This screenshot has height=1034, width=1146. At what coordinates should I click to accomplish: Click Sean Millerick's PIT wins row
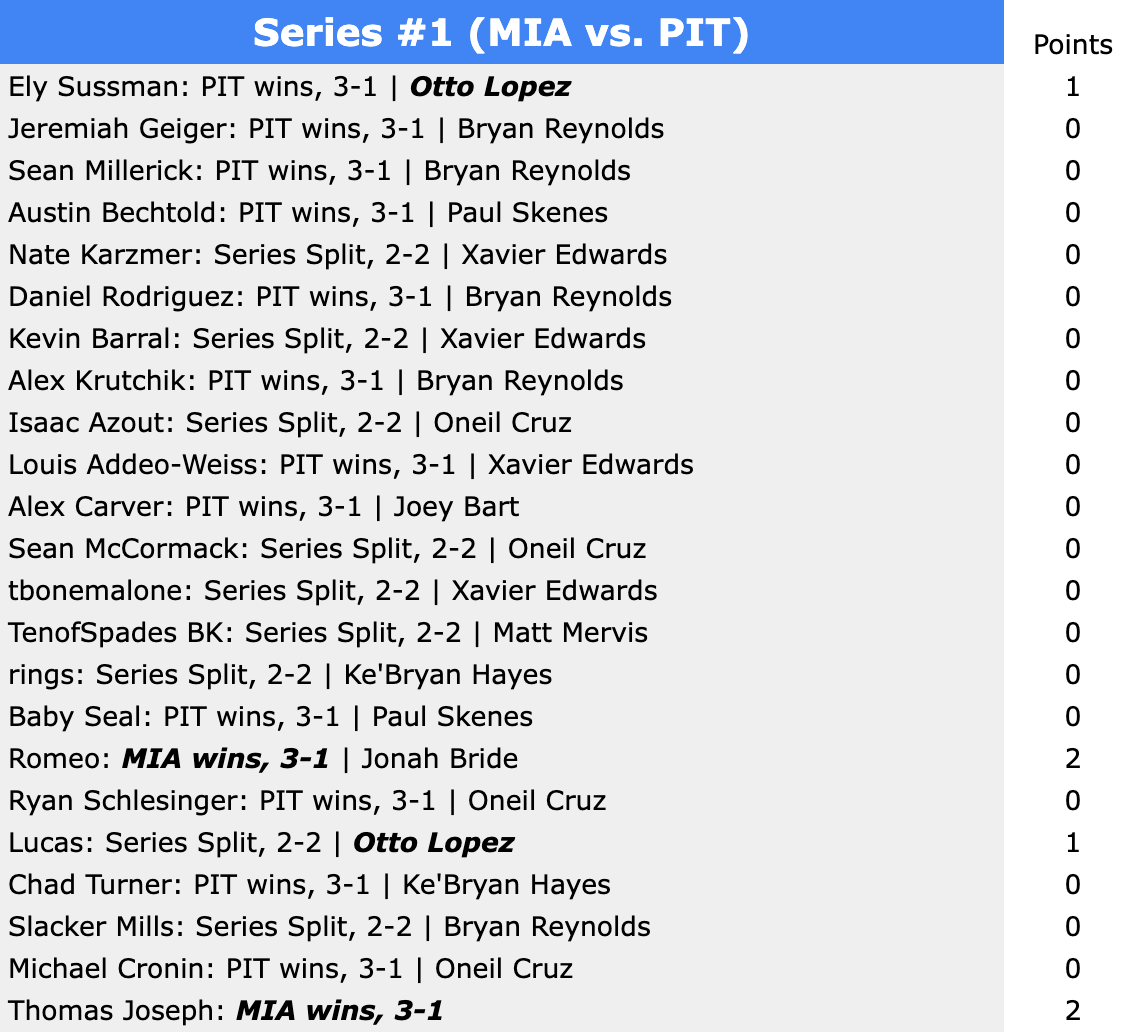pos(319,171)
